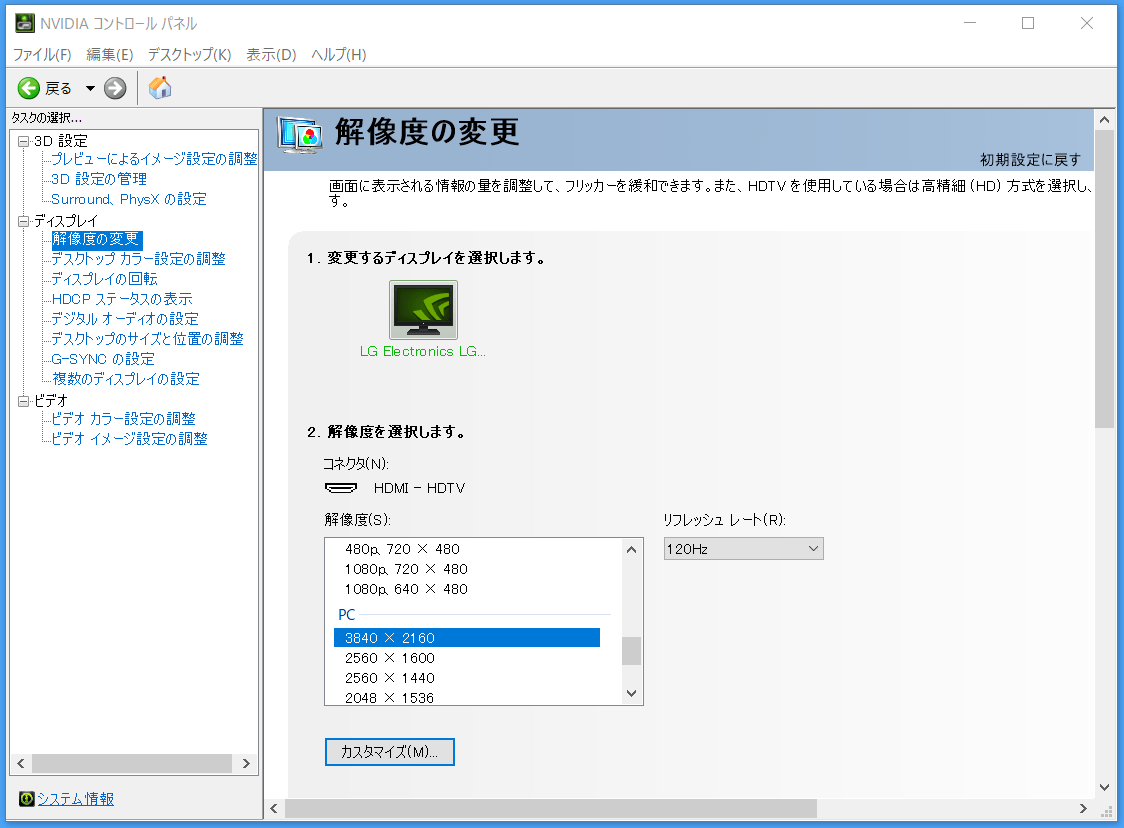Select resolution 3840 × 2160
The height and width of the screenshot is (828, 1124).
pyautogui.click(x=467, y=638)
